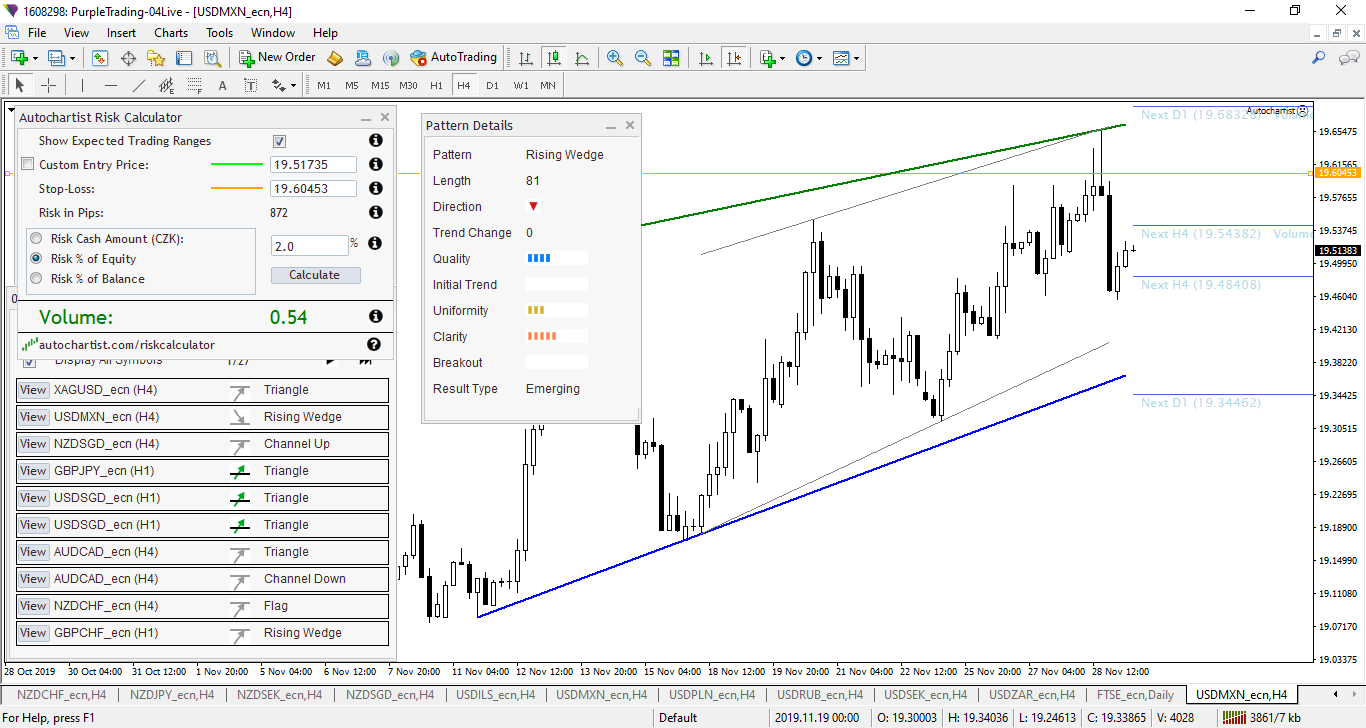This screenshot has height=728, width=1366.
Task: Open the Insert menu
Action: point(122,33)
